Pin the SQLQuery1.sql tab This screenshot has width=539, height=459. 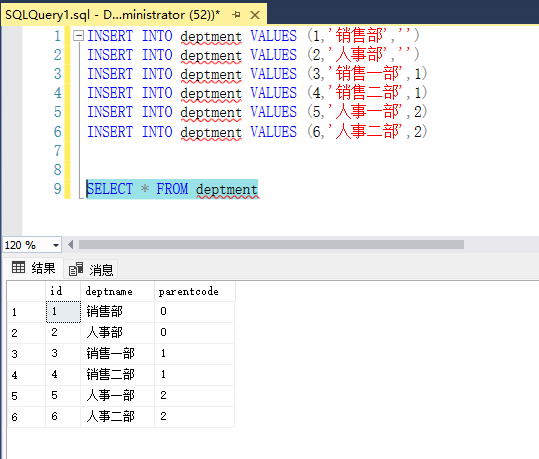point(236,15)
